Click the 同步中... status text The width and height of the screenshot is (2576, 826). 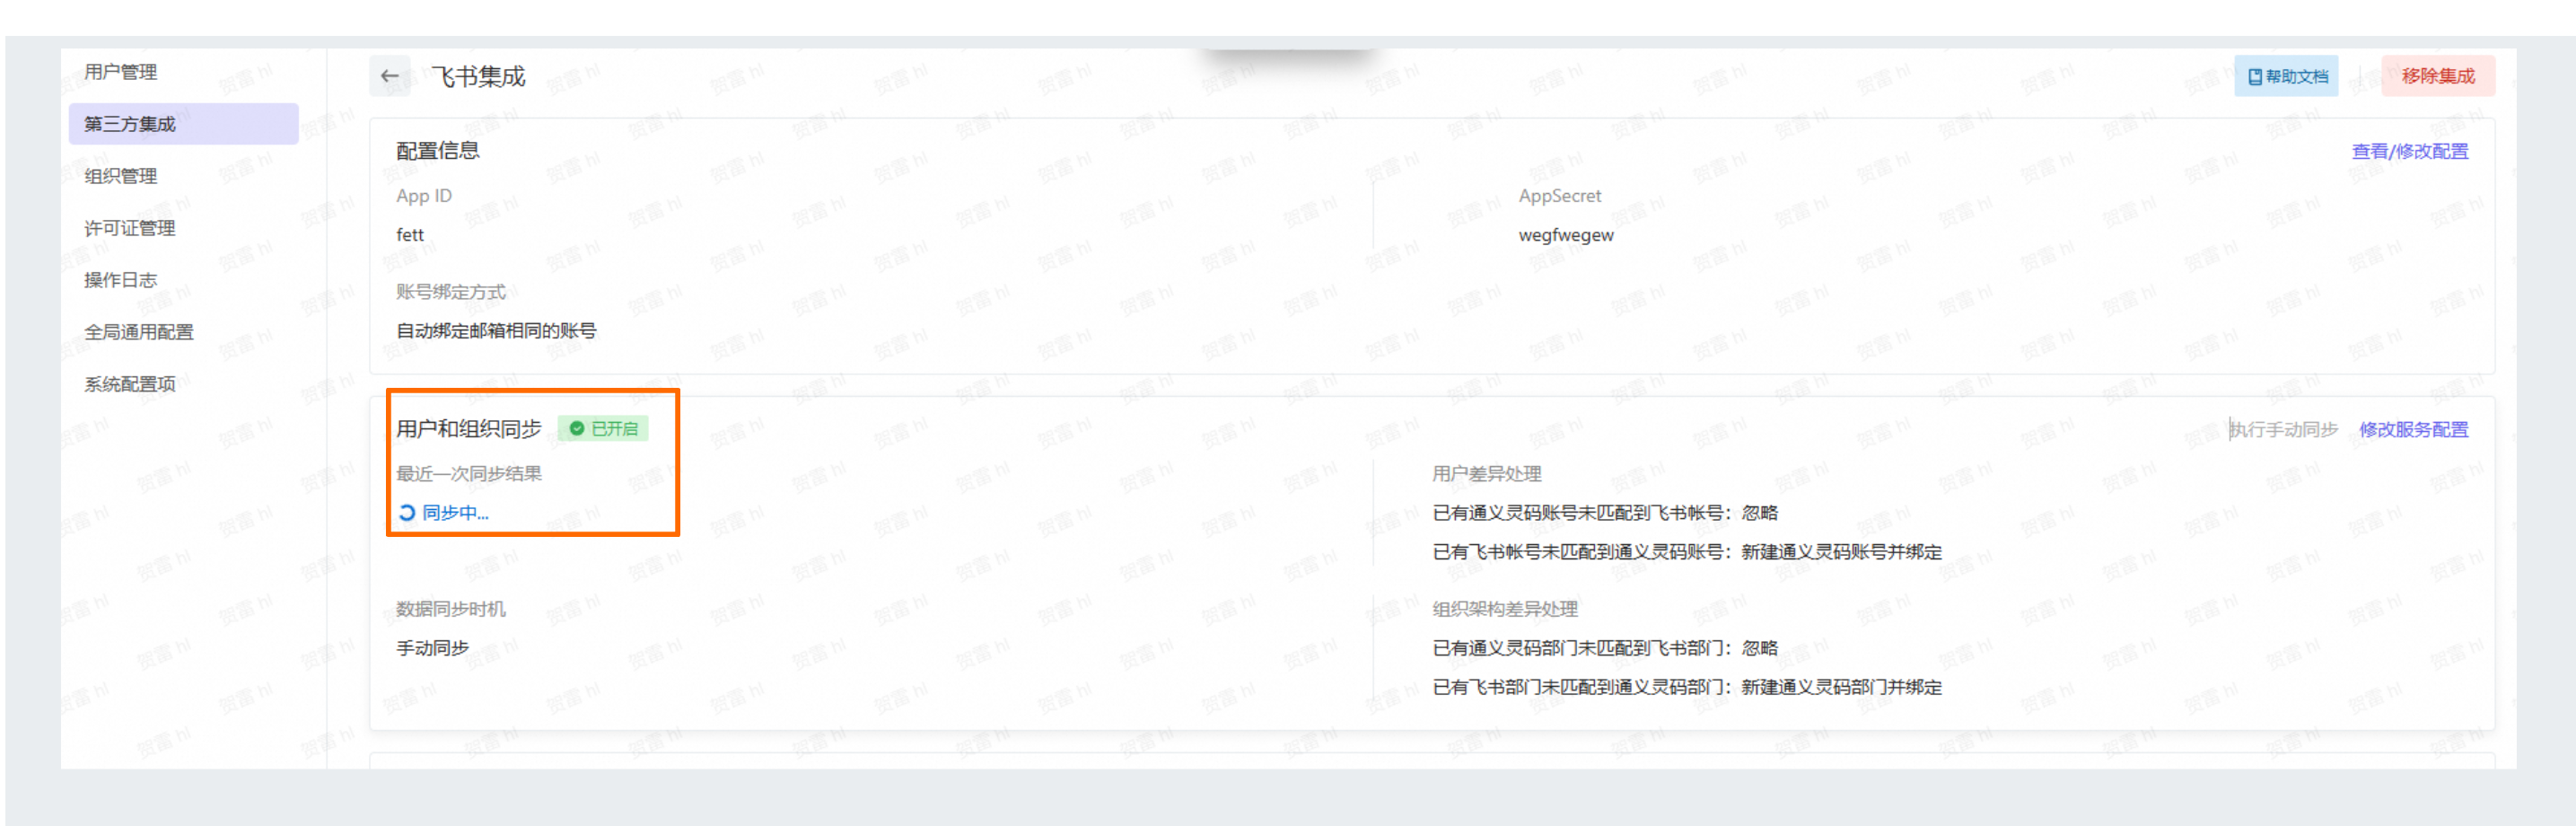(x=455, y=513)
